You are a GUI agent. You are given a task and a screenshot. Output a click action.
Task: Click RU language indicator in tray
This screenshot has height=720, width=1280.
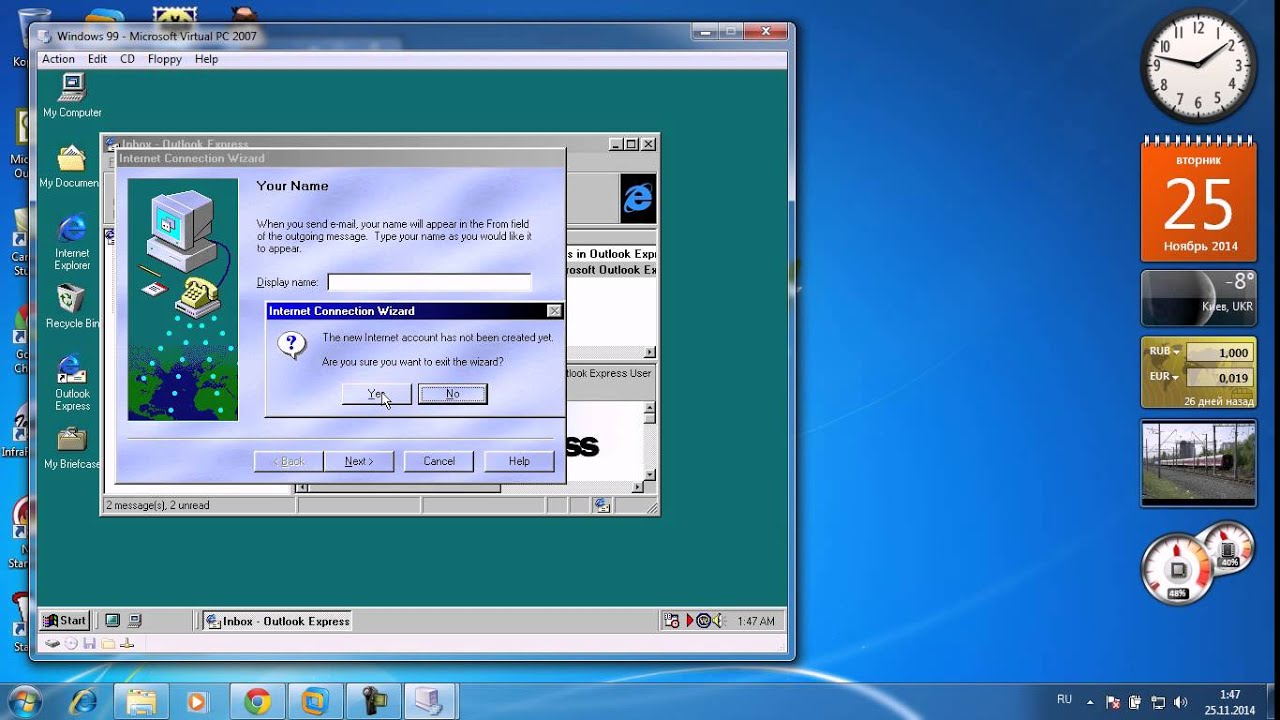coord(1065,699)
